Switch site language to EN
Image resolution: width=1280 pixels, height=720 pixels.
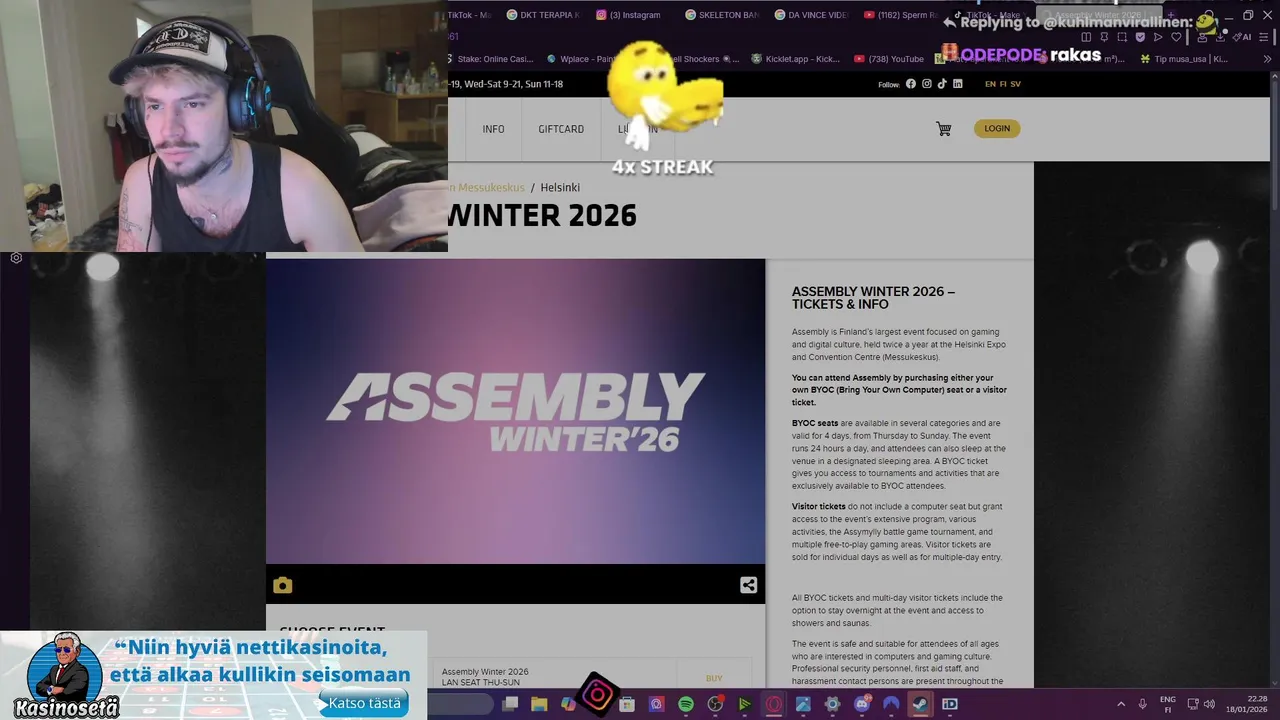(x=990, y=84)
